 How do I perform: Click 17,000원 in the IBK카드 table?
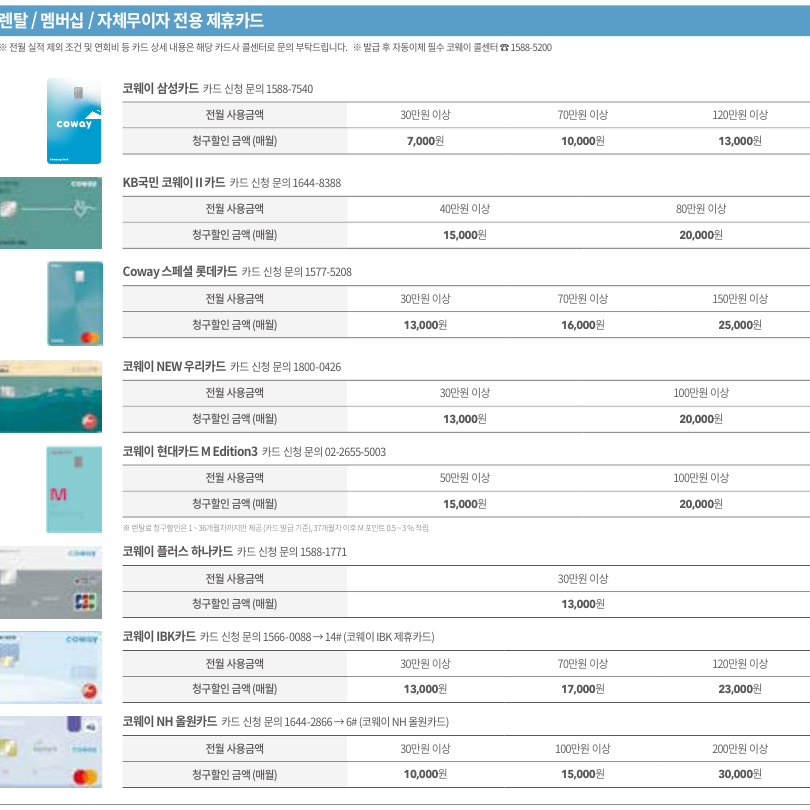pos(583,689)
